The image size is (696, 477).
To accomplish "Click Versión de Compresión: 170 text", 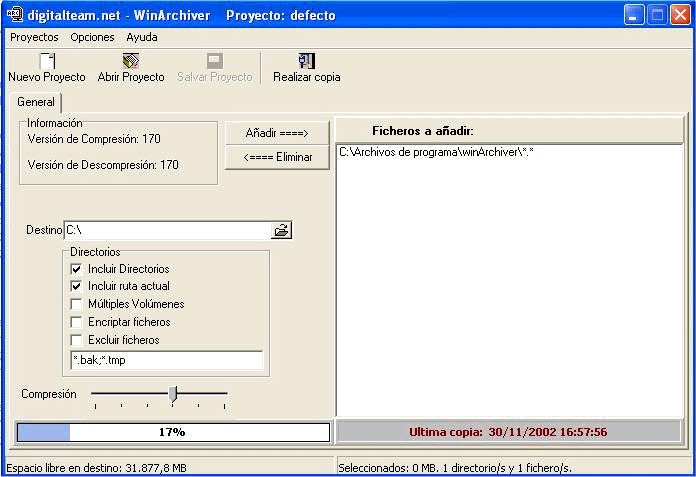I will tap(94, 139).
